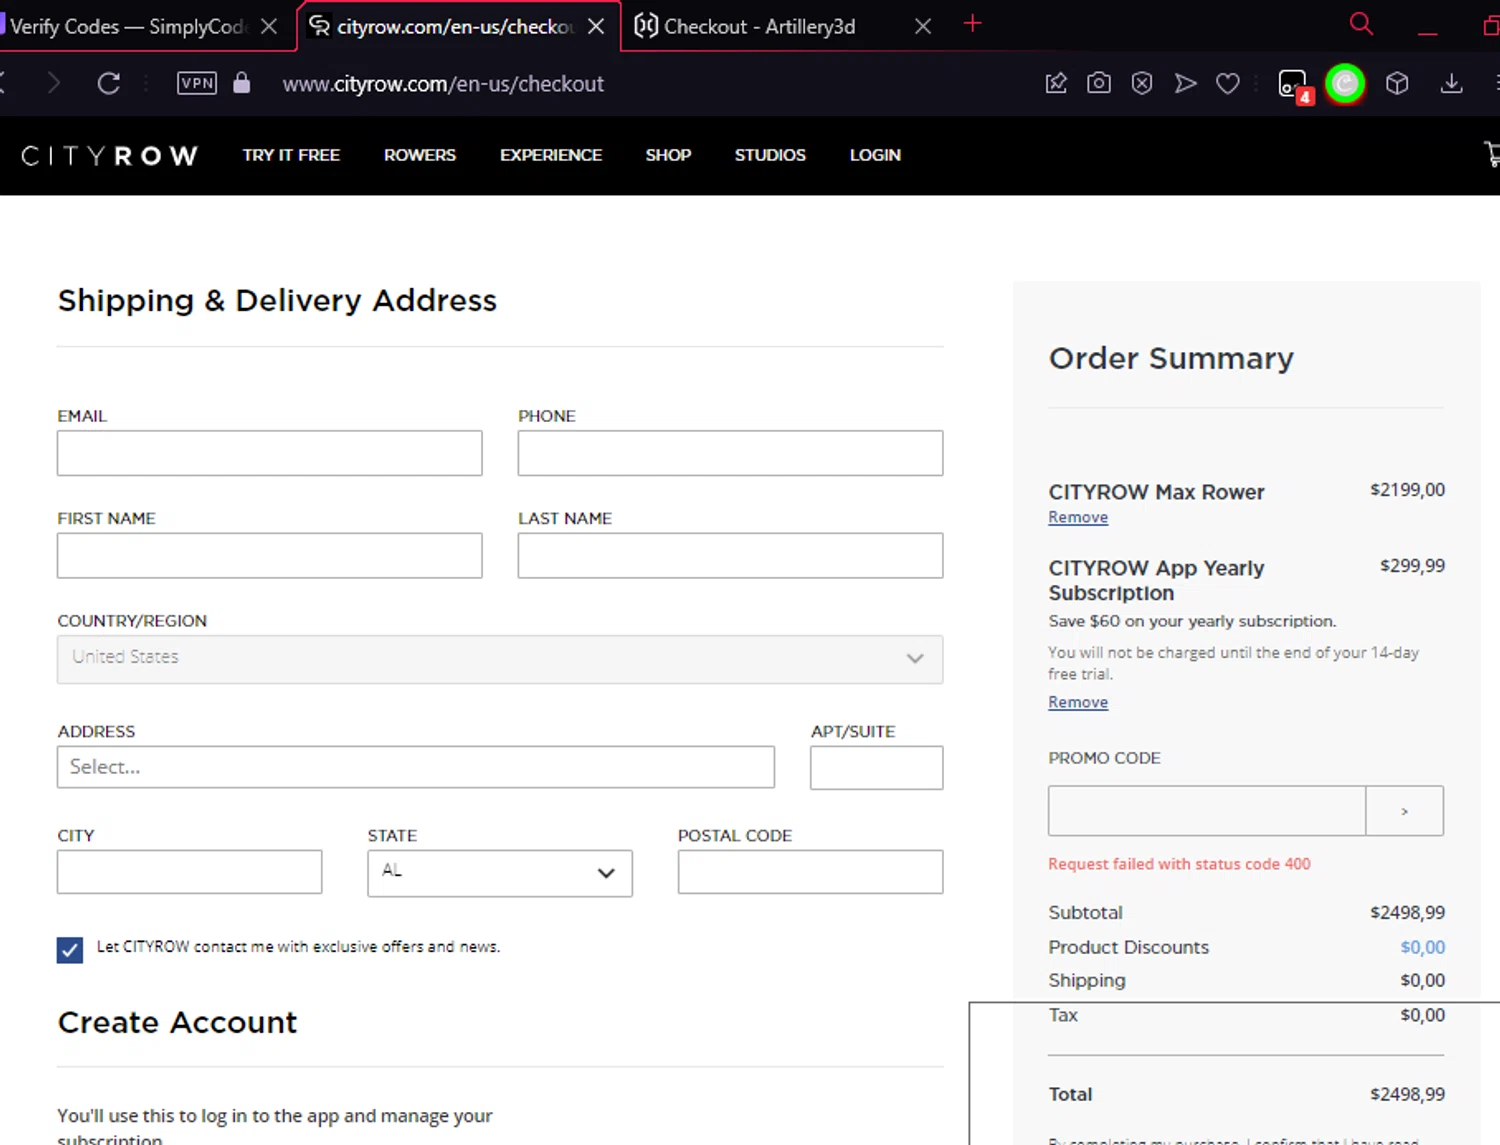Click the 'Save $60 on your yearly subscription' text
This screenshot has width=1500, height=1145.
(1192, 621)
